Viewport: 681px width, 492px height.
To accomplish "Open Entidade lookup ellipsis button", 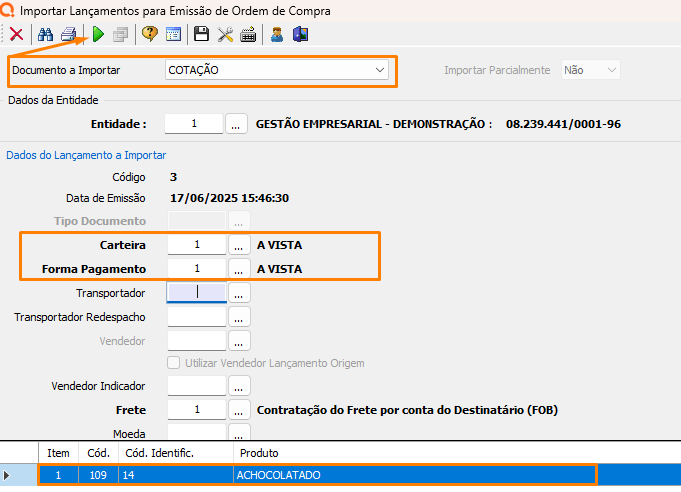I will click(236, 124).
